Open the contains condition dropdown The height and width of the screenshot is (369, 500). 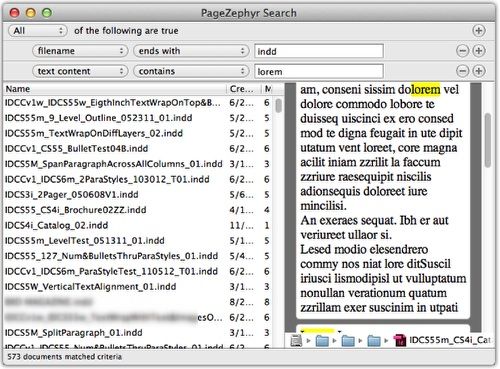click(191, 71)
